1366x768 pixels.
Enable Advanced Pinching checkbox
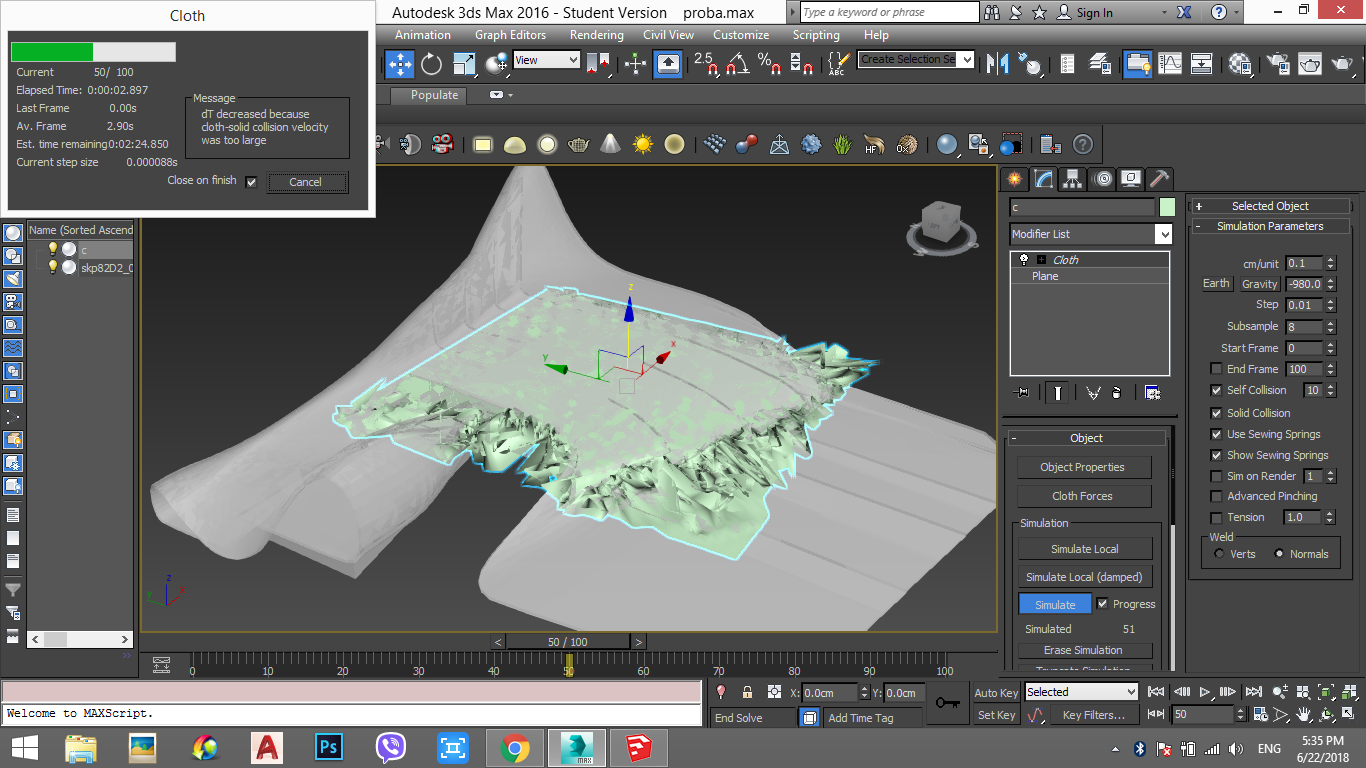point(1216,496)
